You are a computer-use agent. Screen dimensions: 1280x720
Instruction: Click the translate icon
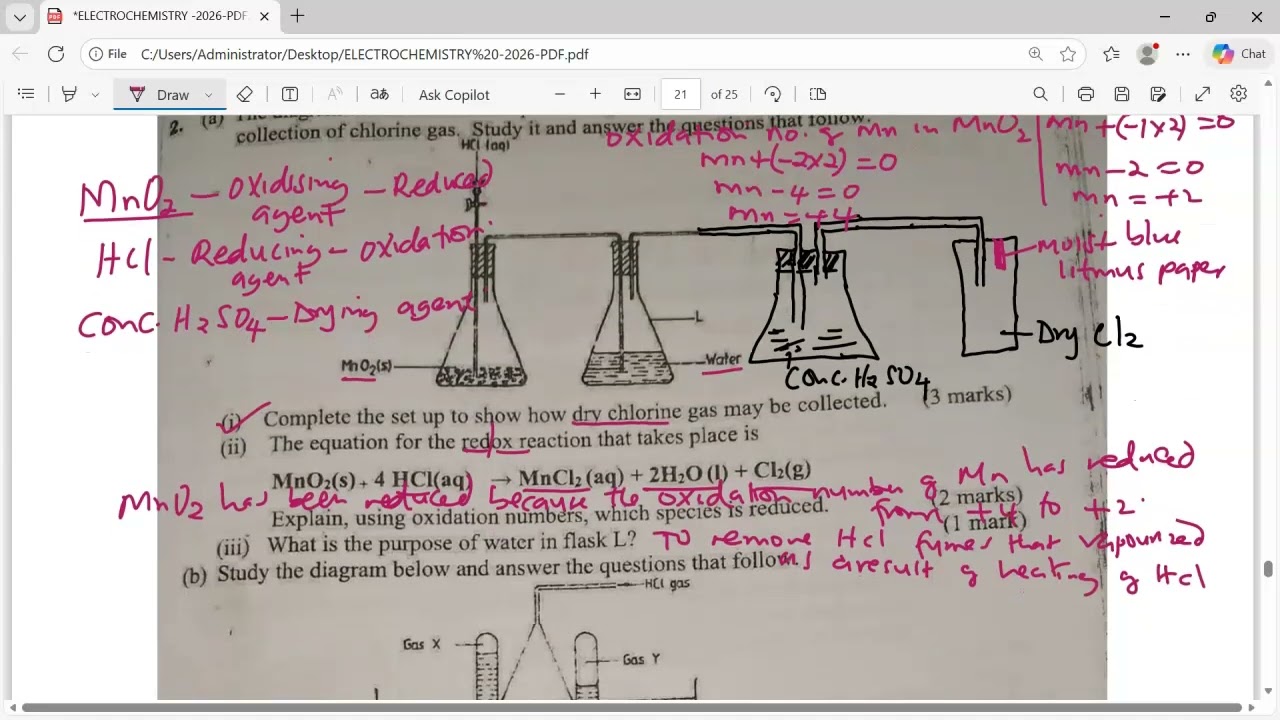(x=379, y=94)
